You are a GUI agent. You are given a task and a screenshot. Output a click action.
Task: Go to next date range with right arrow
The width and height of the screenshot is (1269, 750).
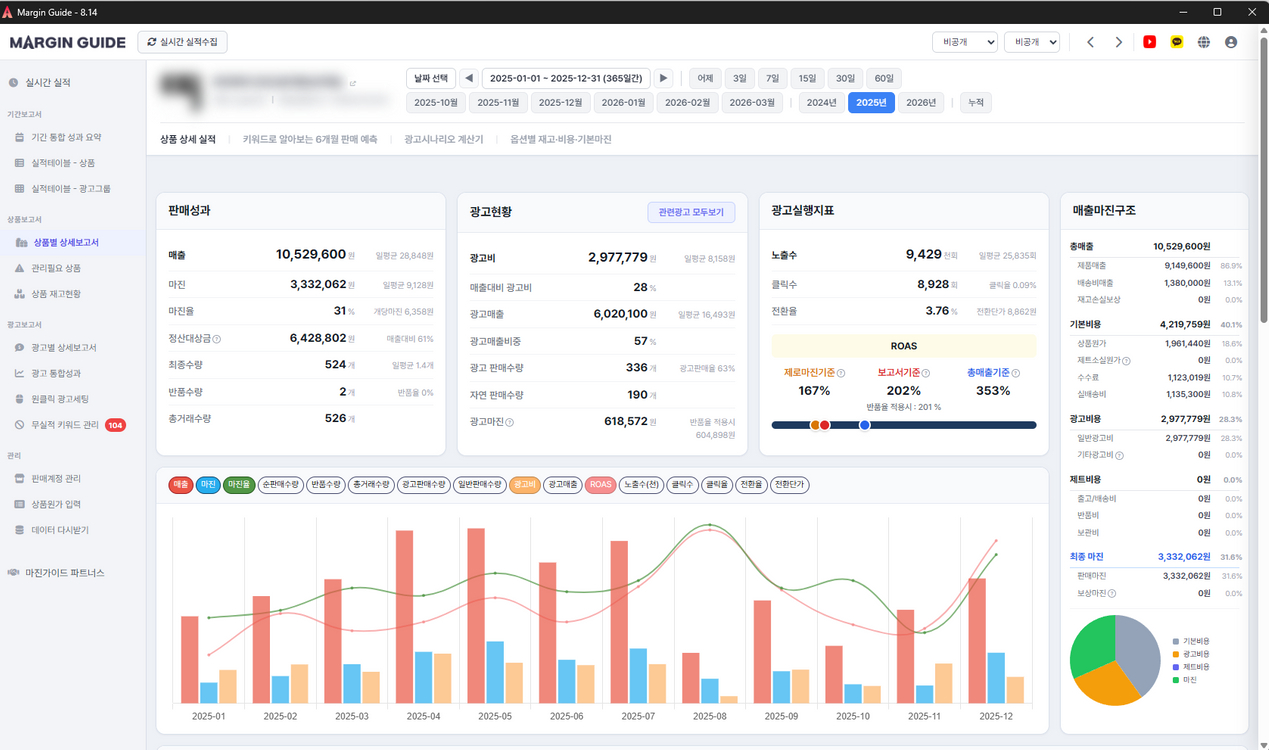click(x=664, y=78)
